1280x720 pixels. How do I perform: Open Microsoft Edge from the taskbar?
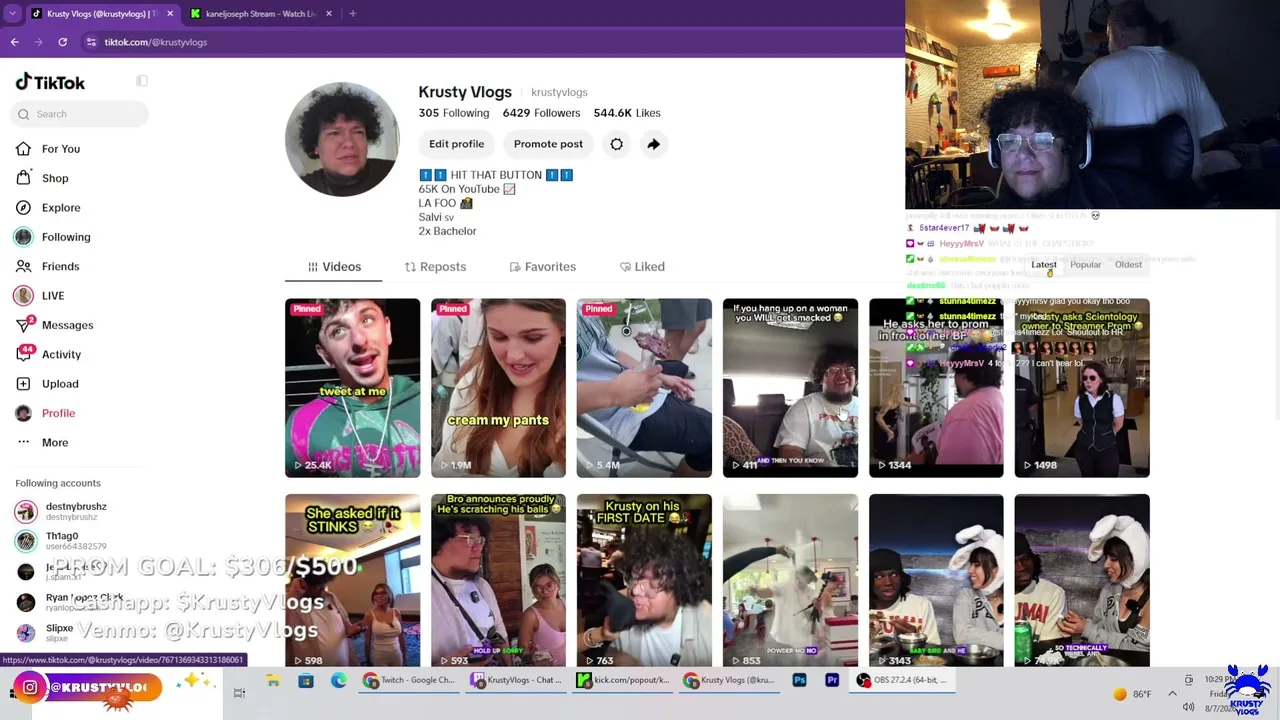[339, 681]
